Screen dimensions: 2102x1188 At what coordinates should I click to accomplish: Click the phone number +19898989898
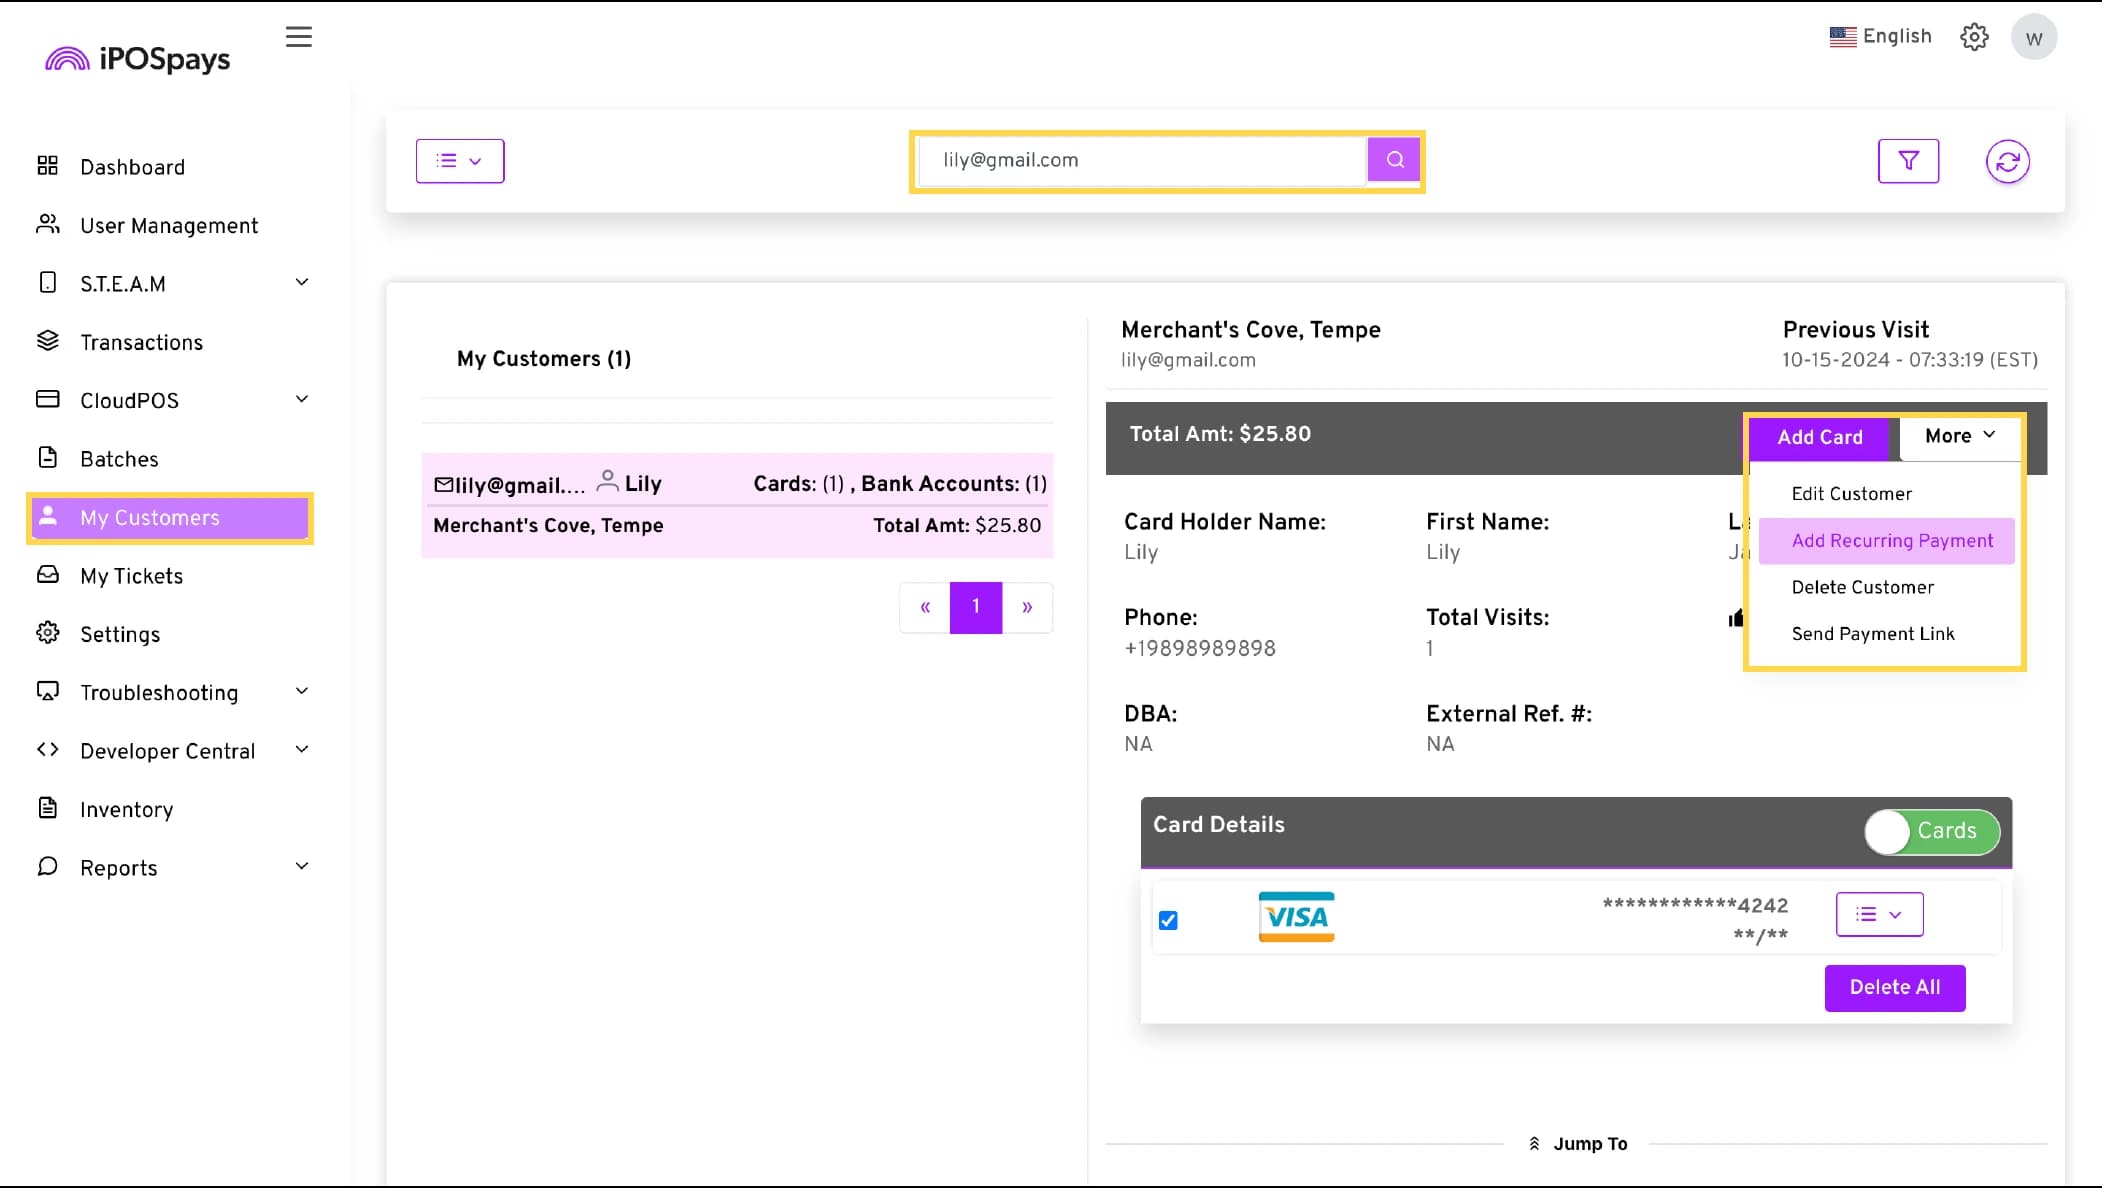pyautogui.click(x=1200, y=648)
